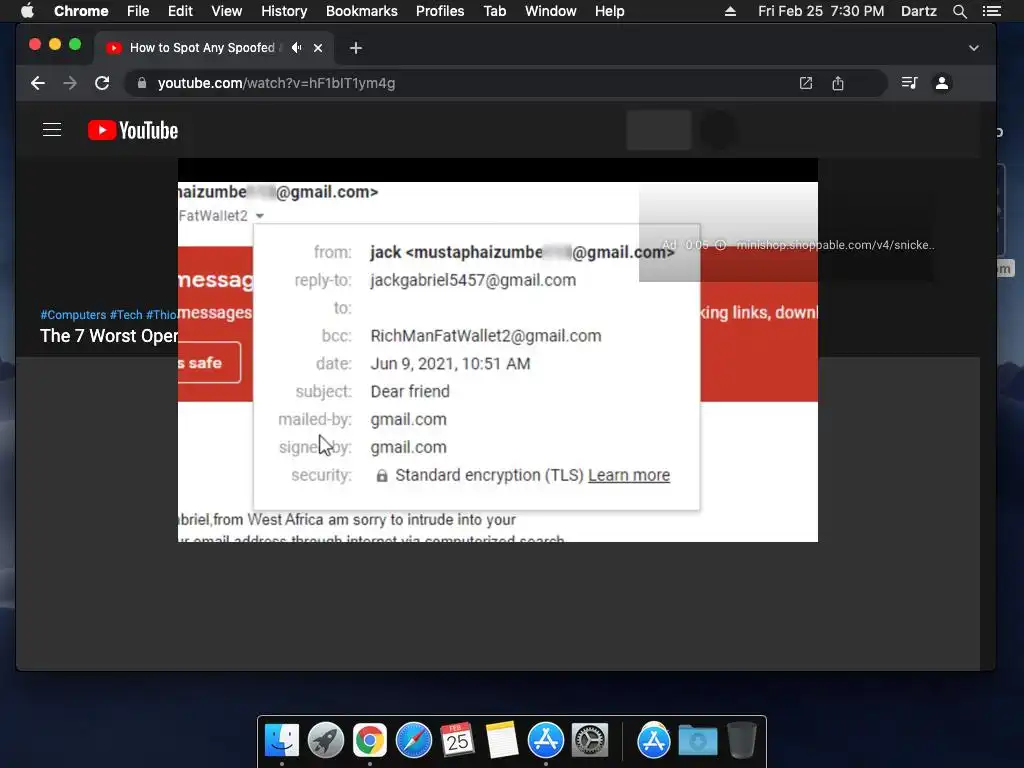
Task: Open page in new window icon
Action: [806, 83]
